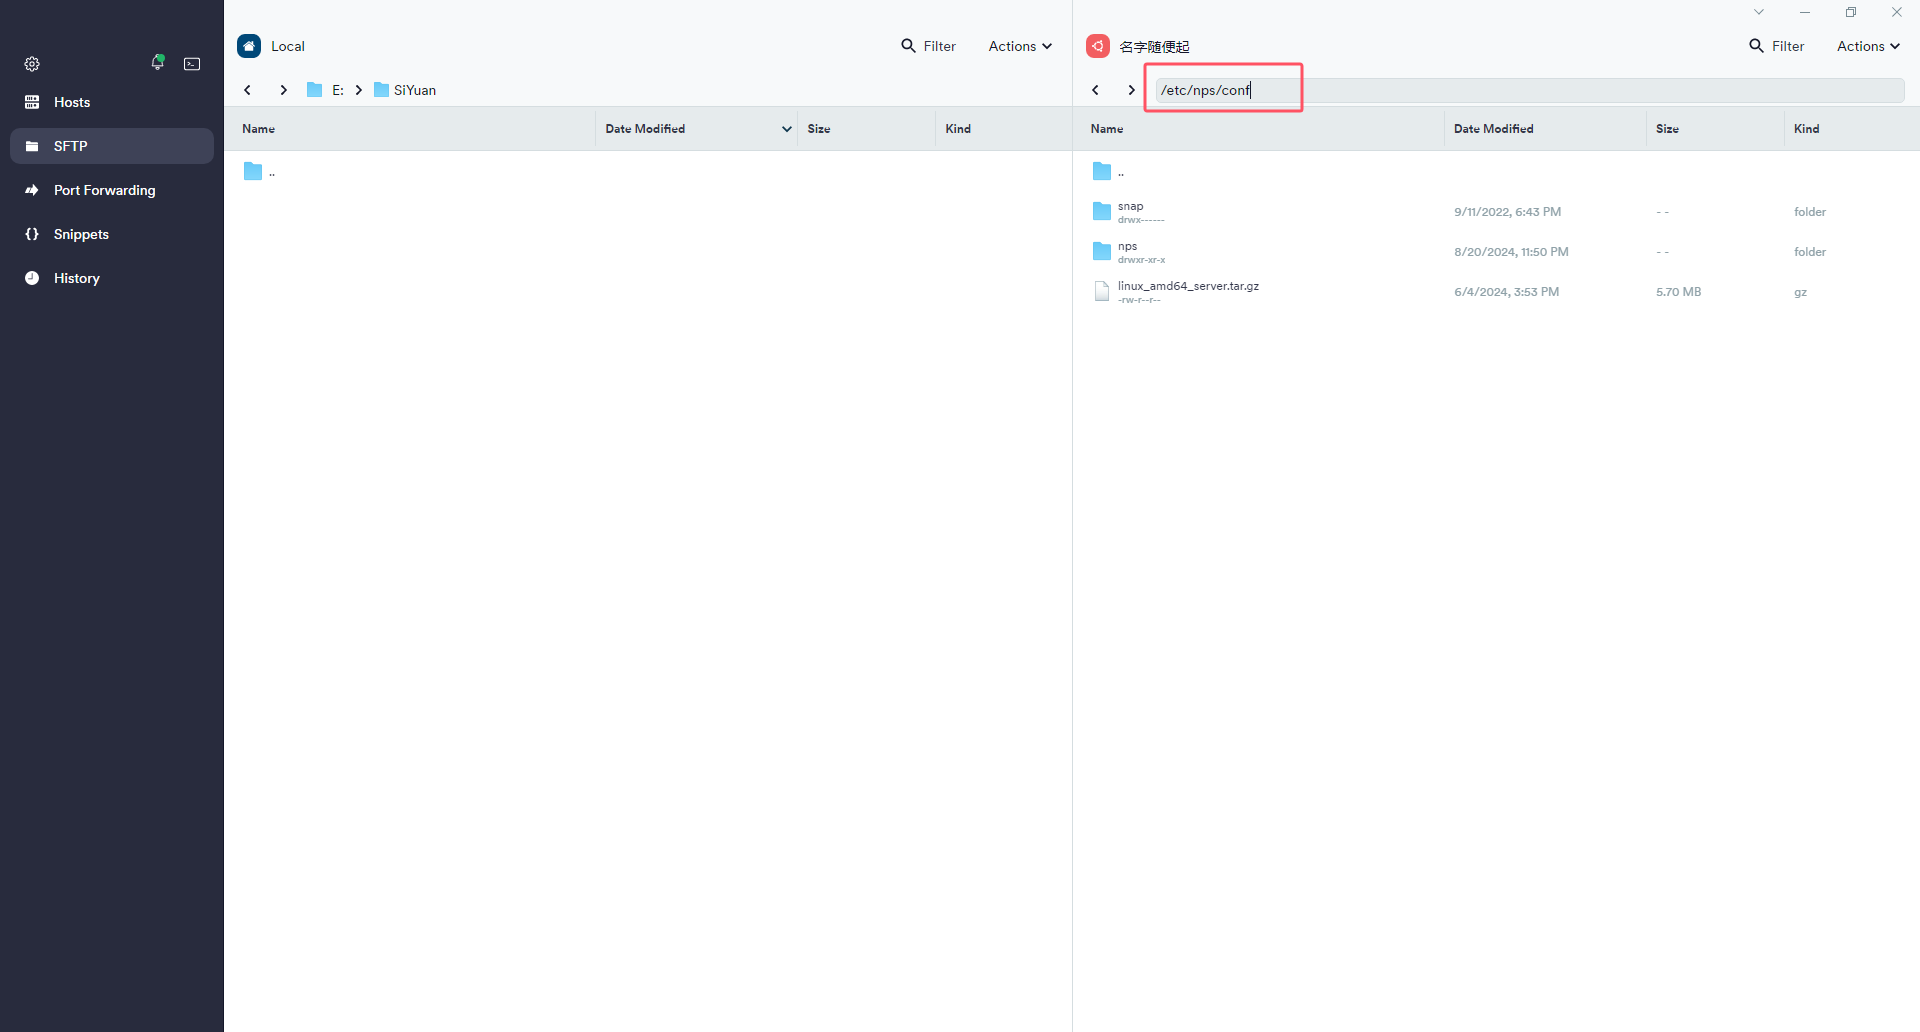
Task: Open the terminal icon in sidebar
Action: tap(192, 64)
